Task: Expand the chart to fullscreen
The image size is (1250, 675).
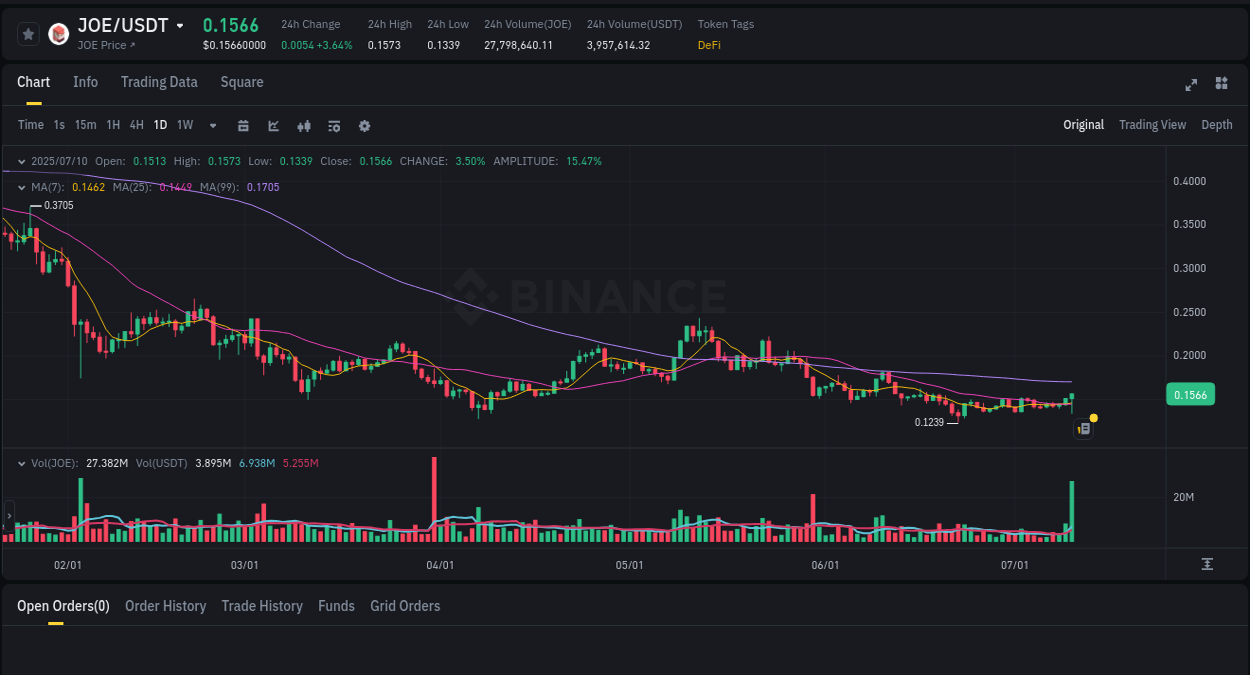Action: 1191,85
